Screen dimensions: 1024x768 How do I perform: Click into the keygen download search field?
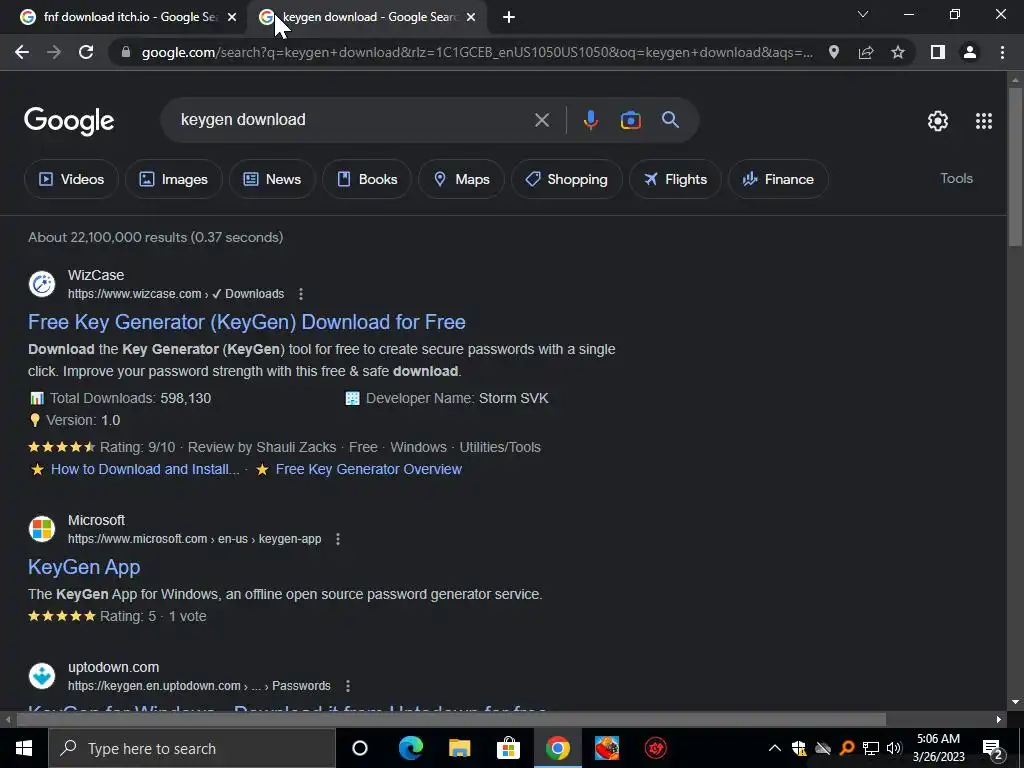tap(353, 120)
